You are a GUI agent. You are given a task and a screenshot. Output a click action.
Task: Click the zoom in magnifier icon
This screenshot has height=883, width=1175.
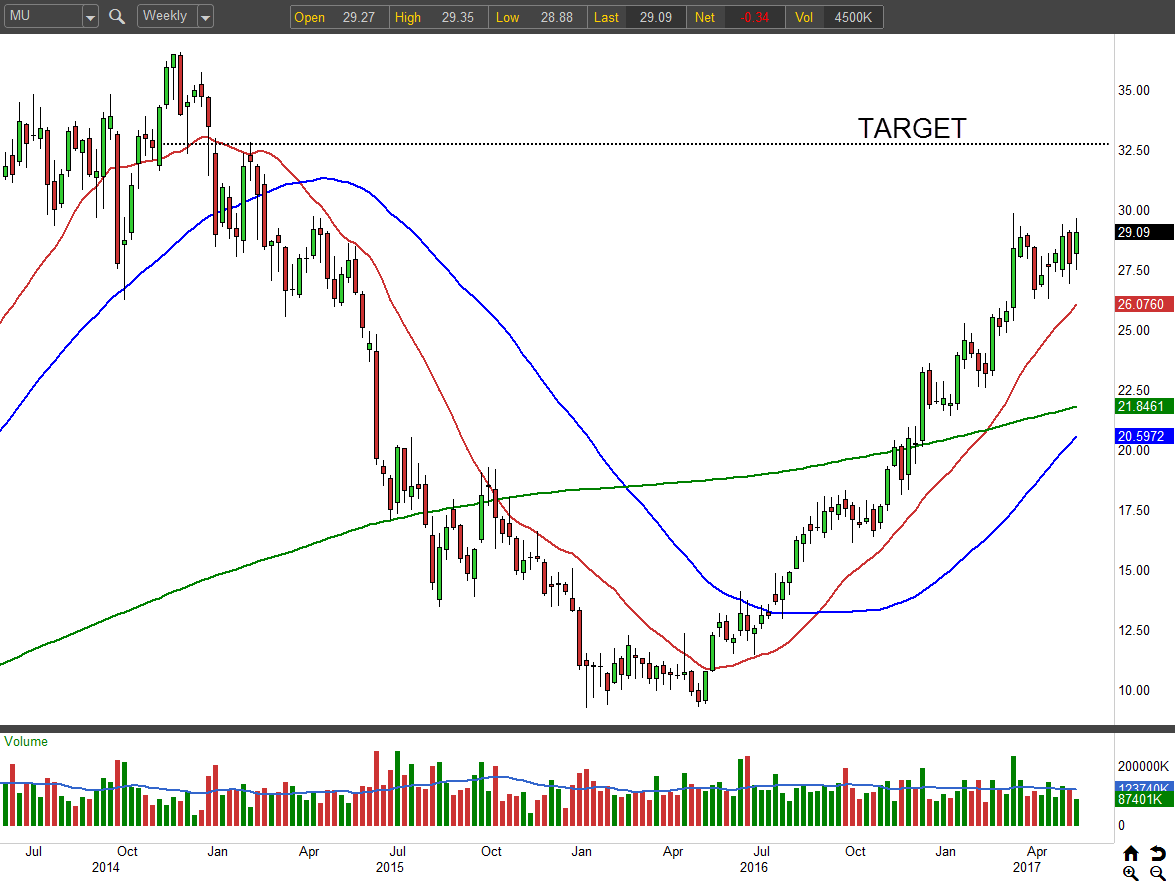(x=1131, y=873)
